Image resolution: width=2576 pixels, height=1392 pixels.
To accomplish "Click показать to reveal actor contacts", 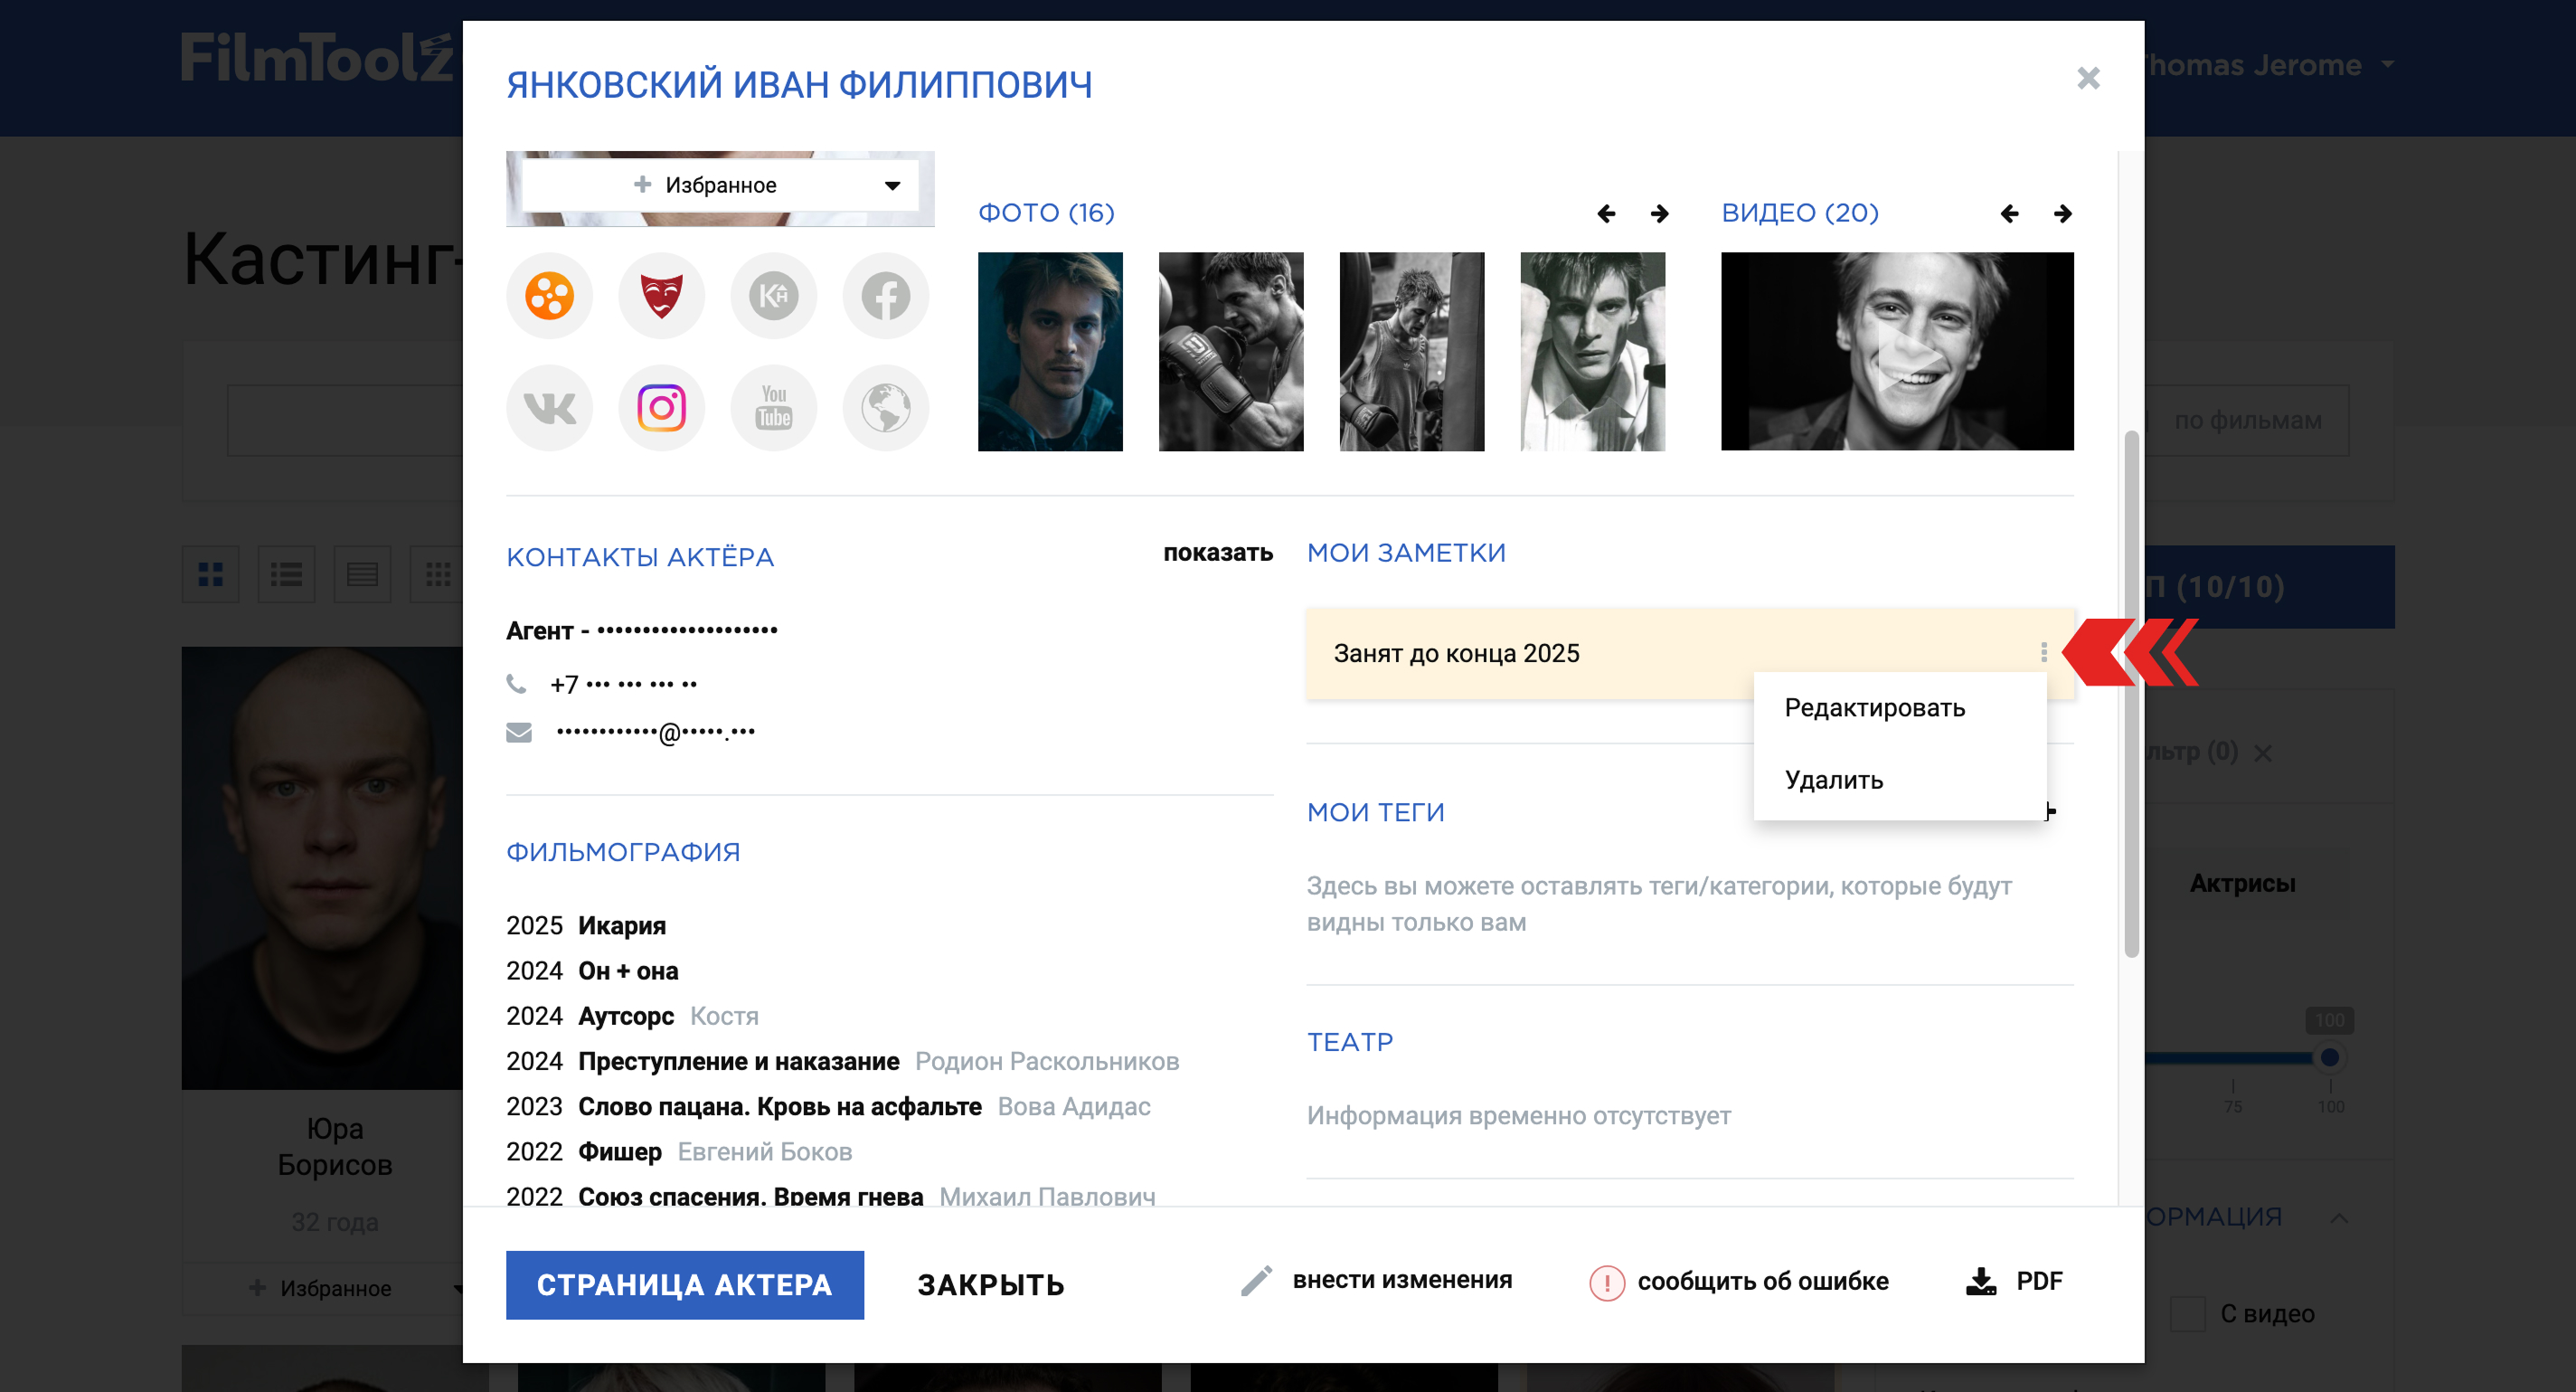I will (x=1217, y=553).
